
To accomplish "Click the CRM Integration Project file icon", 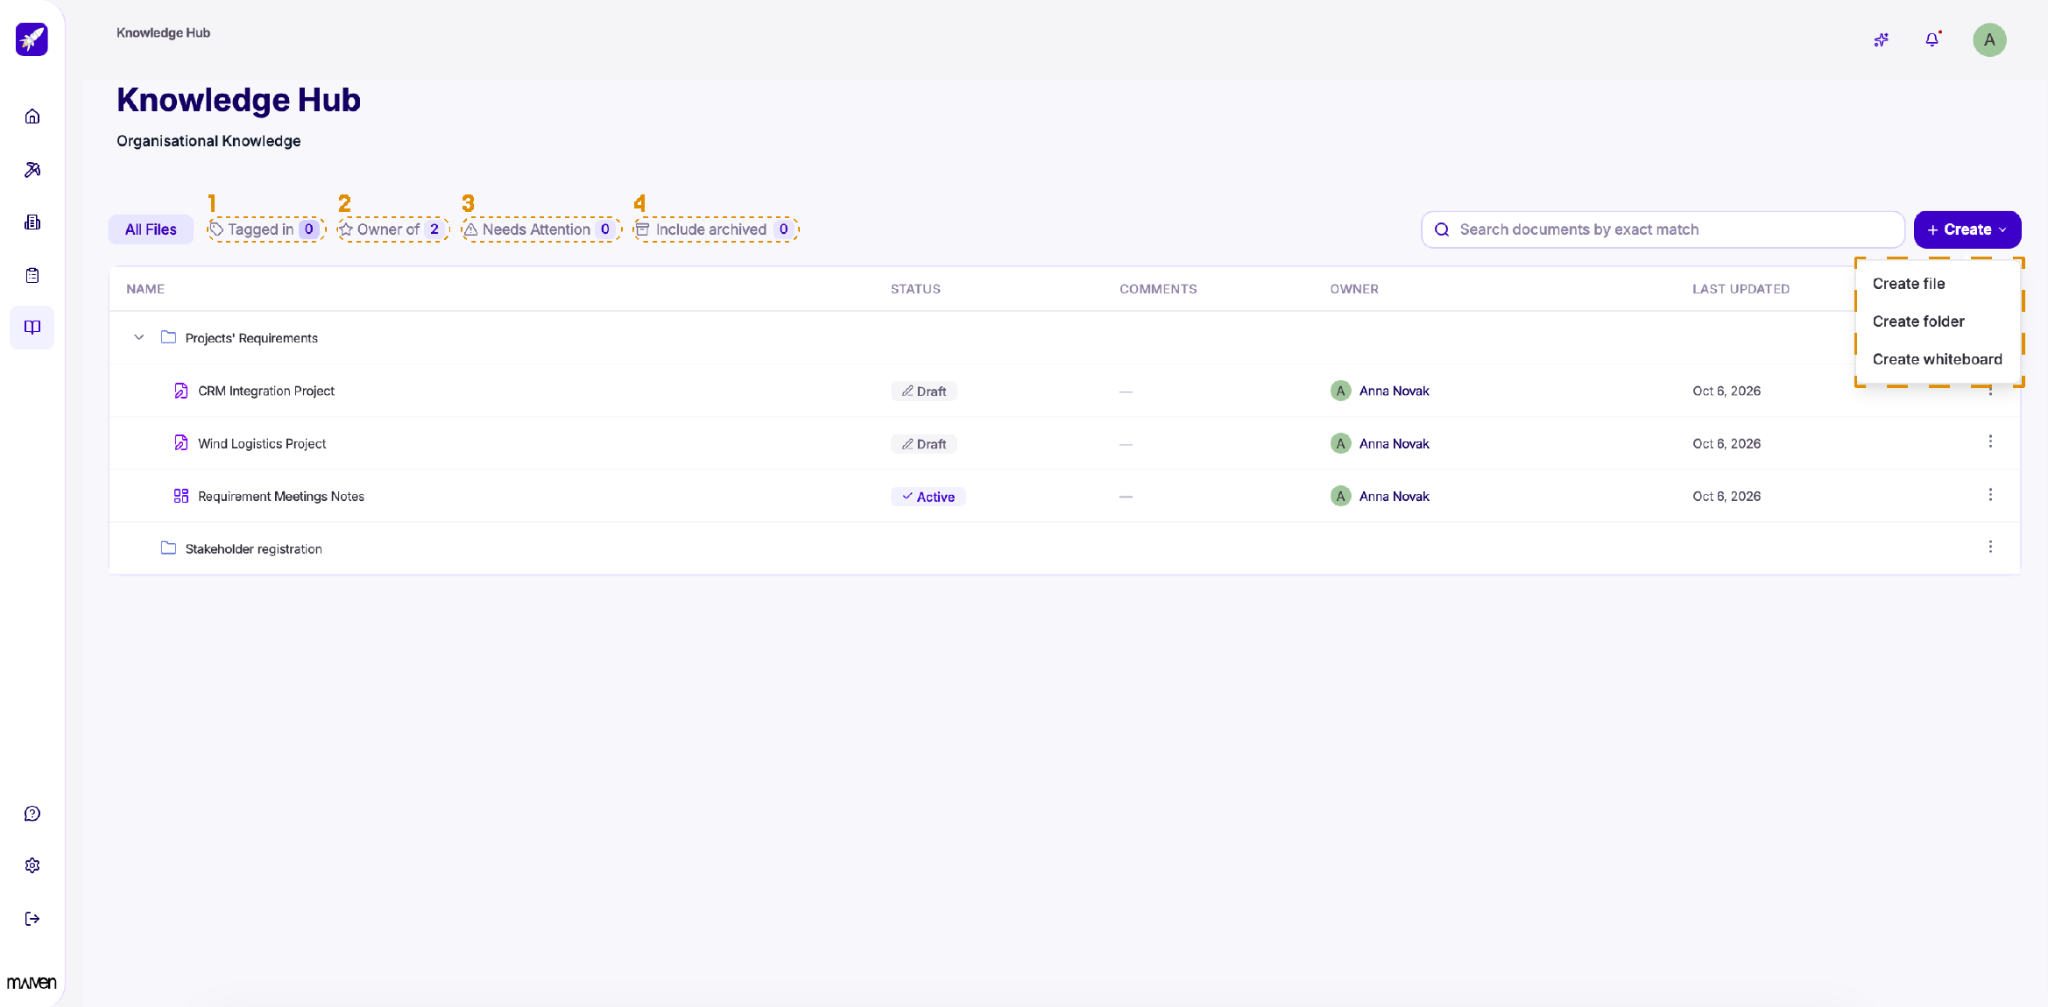I will (x=181, y=391).
